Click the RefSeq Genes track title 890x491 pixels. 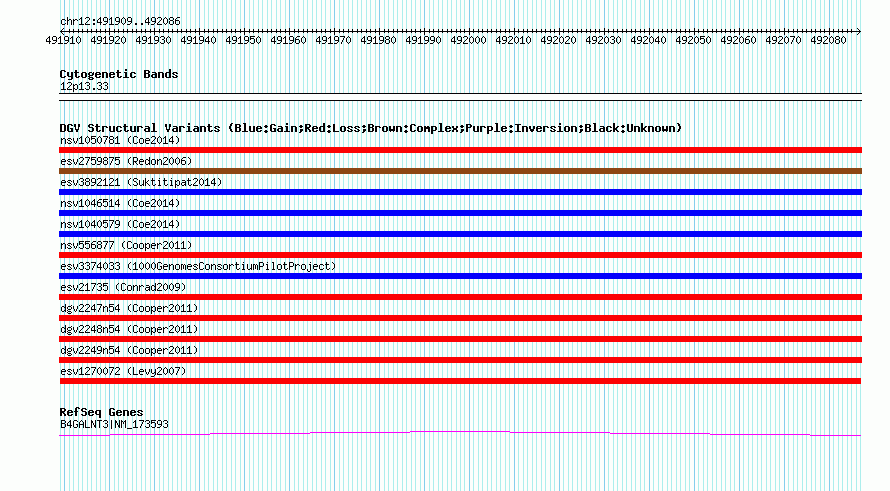[101, 412]
